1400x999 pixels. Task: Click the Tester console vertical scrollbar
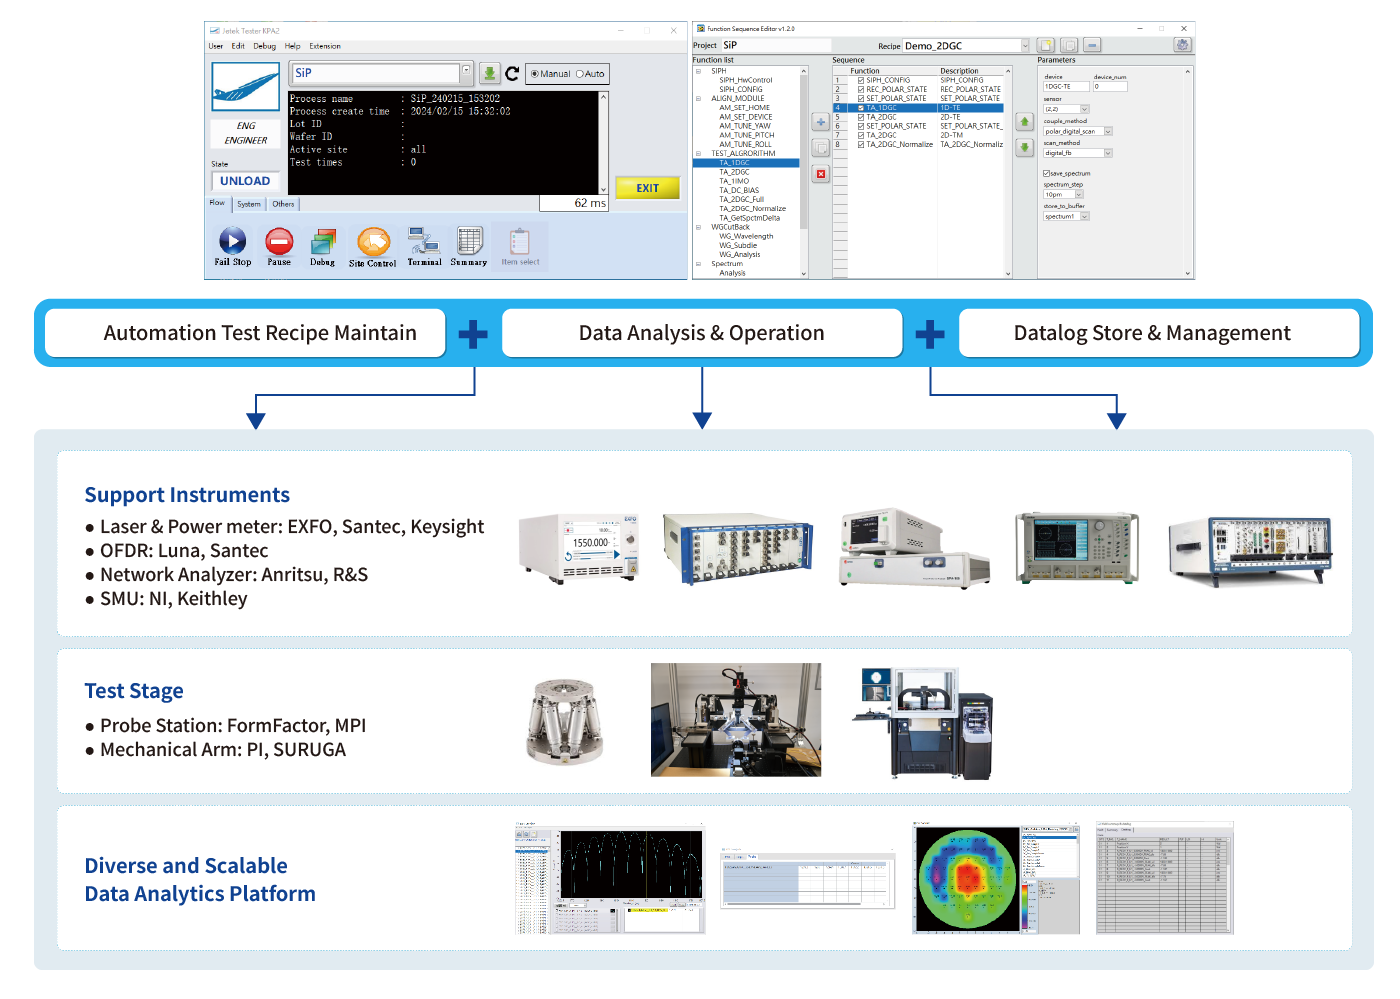[603, 142]
